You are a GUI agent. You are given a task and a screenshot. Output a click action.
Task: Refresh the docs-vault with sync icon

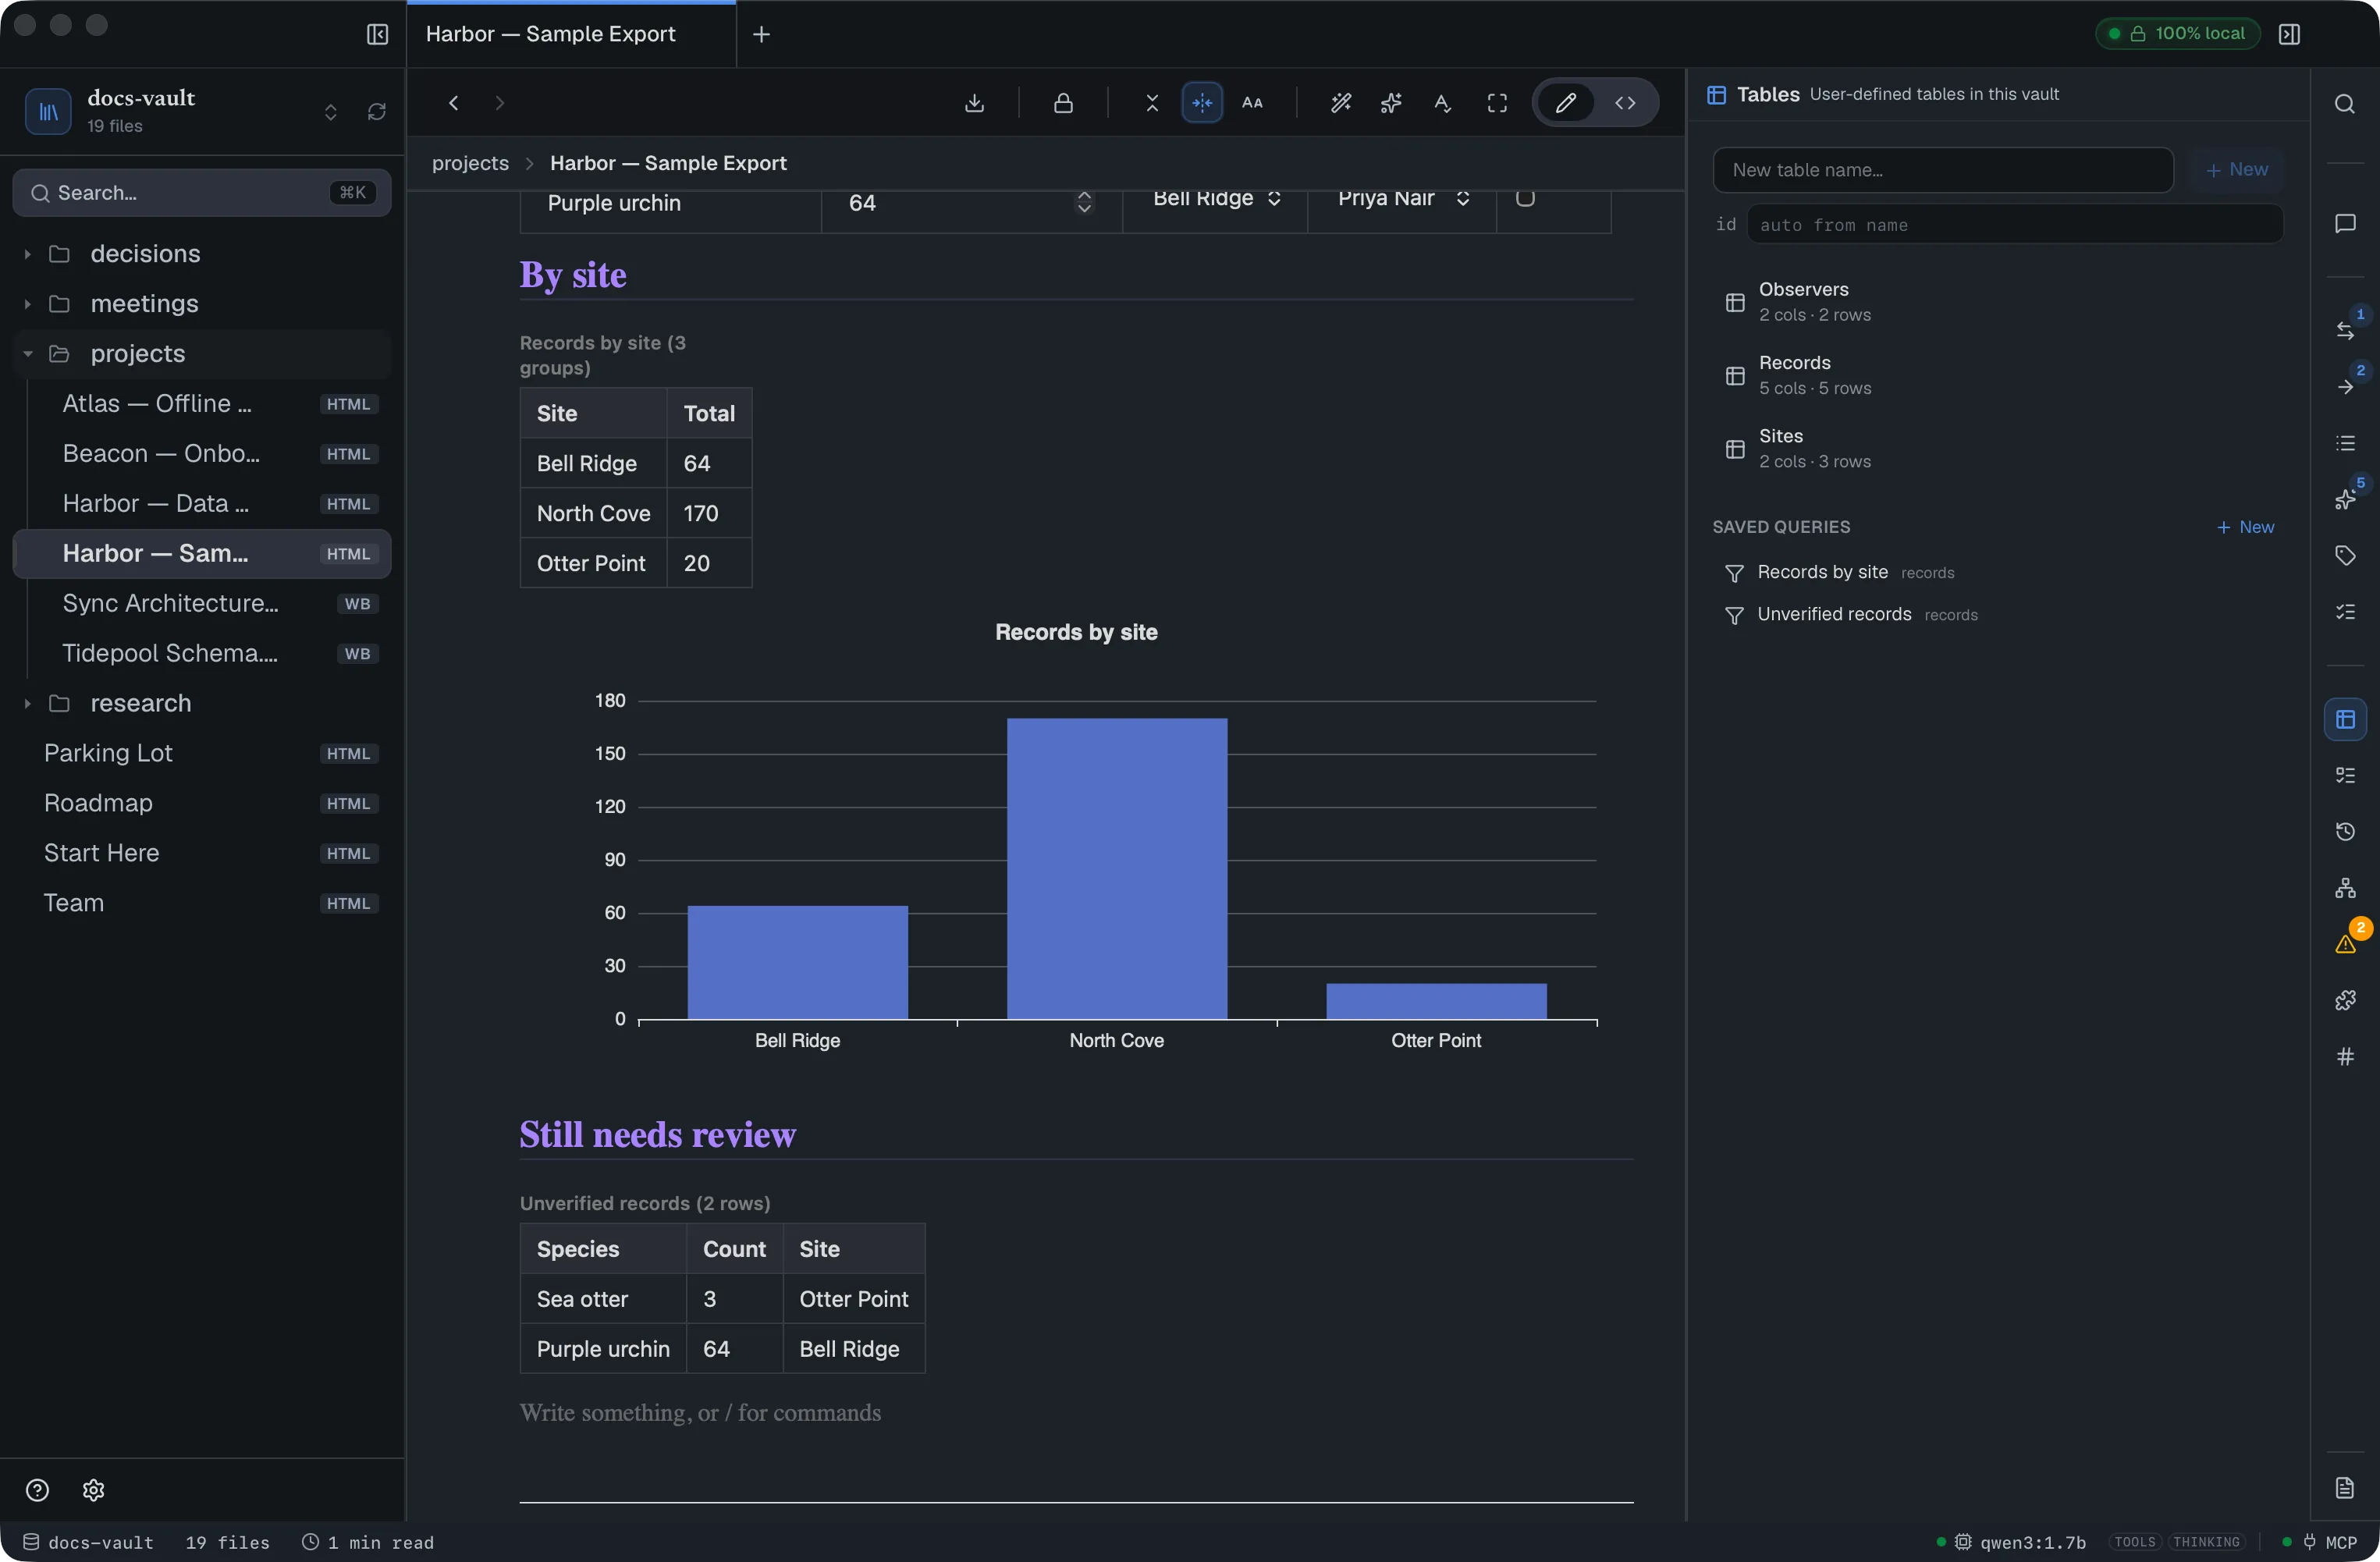point(376,111)
